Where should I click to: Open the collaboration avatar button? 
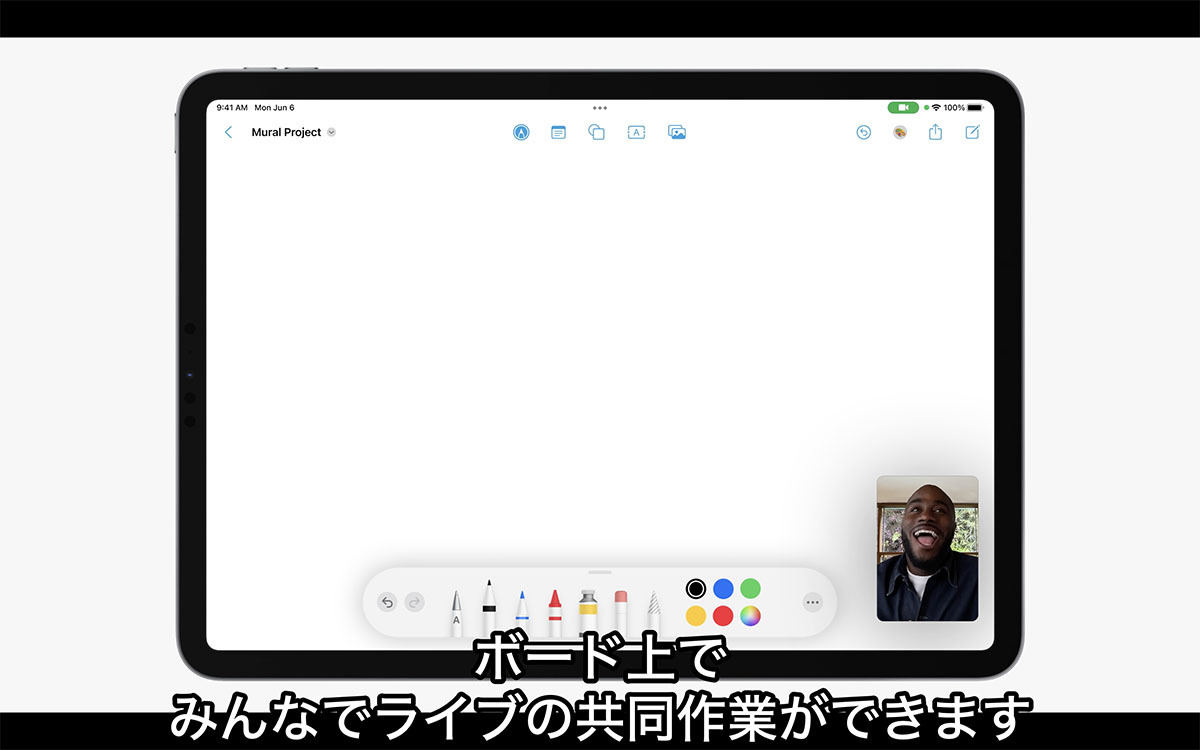coord(900,132)
